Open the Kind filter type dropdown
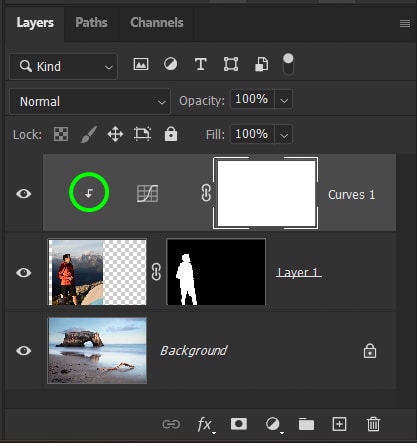This screenshot has width=417, height=443. (64, 66)
